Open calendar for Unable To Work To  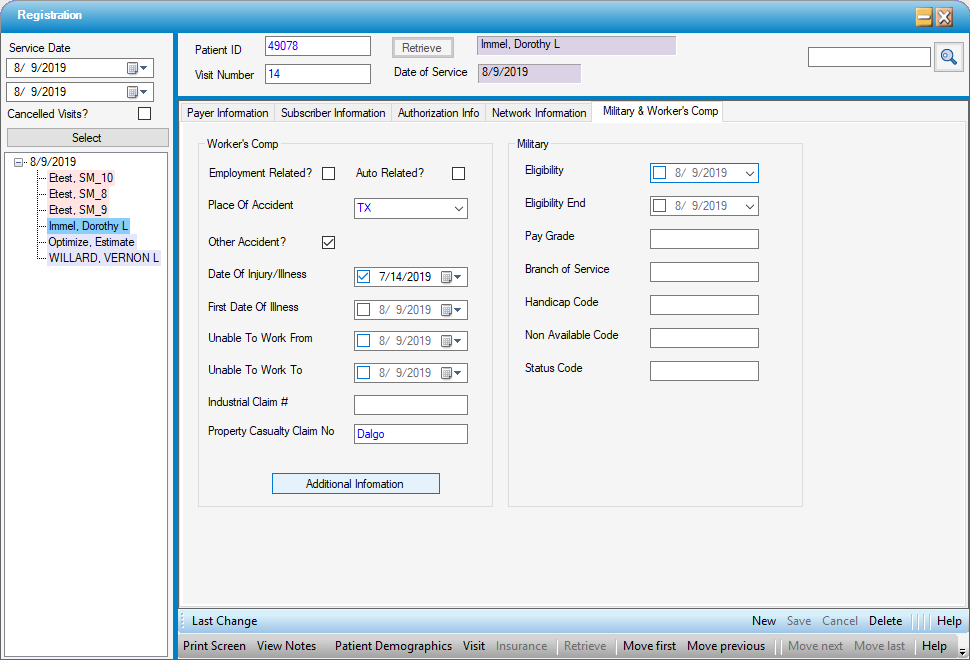point(452,373)
